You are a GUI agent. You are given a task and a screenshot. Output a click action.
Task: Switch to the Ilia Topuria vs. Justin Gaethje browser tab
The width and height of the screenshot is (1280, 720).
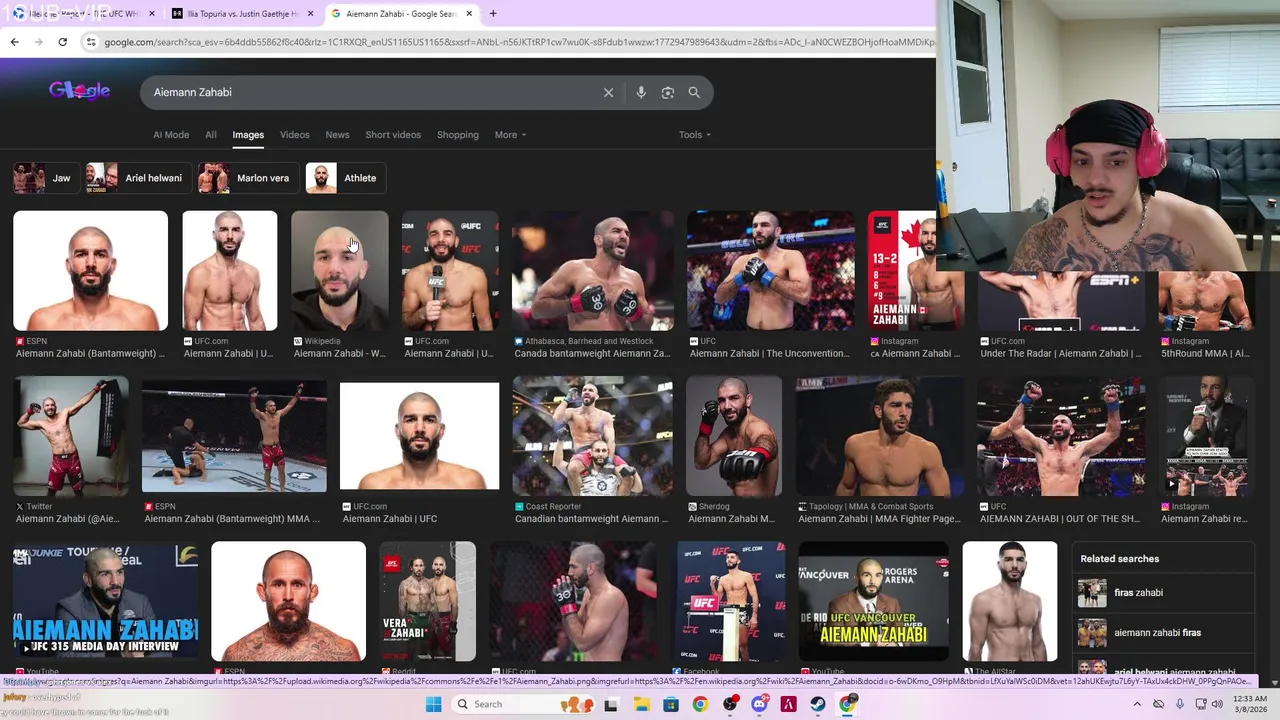[241, 13]
